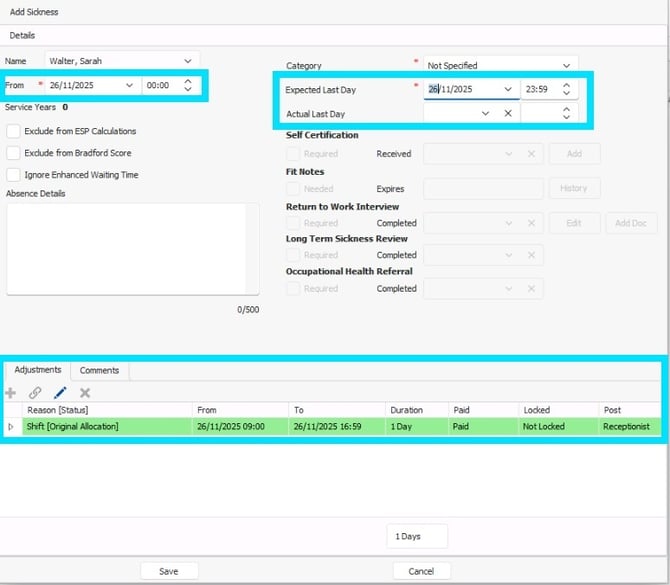This screenshot has width=670, height=585.
Task: Clear the Return to Work completed date
Action: pyautogui.click(x=532, y=223)
